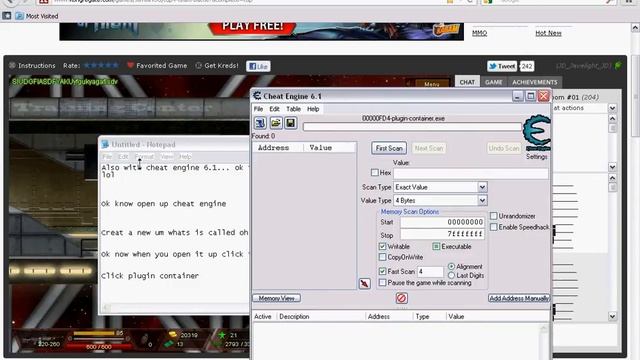Image resolution: width=640 pixels, height=360 pixels.
Task: Click the Type column header in address table
Action: [430, 316]
